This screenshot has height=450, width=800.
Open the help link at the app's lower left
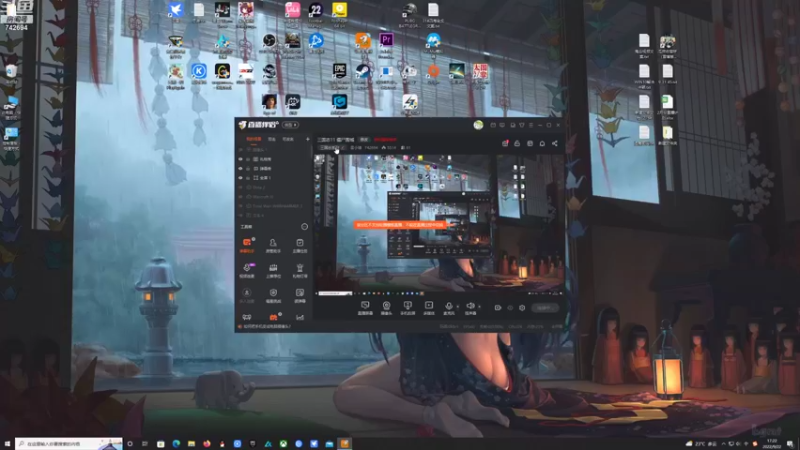267,327
